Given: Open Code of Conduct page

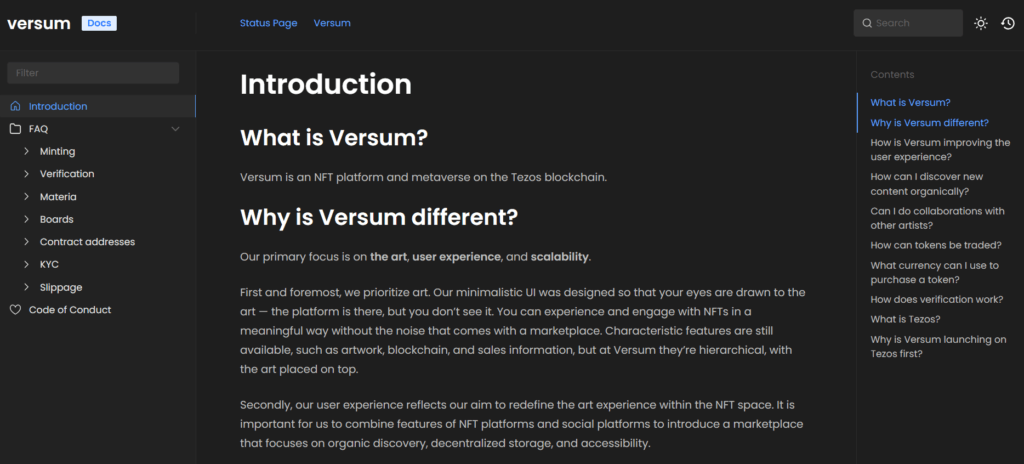Looking at the screenshot, I should (70, 310).
